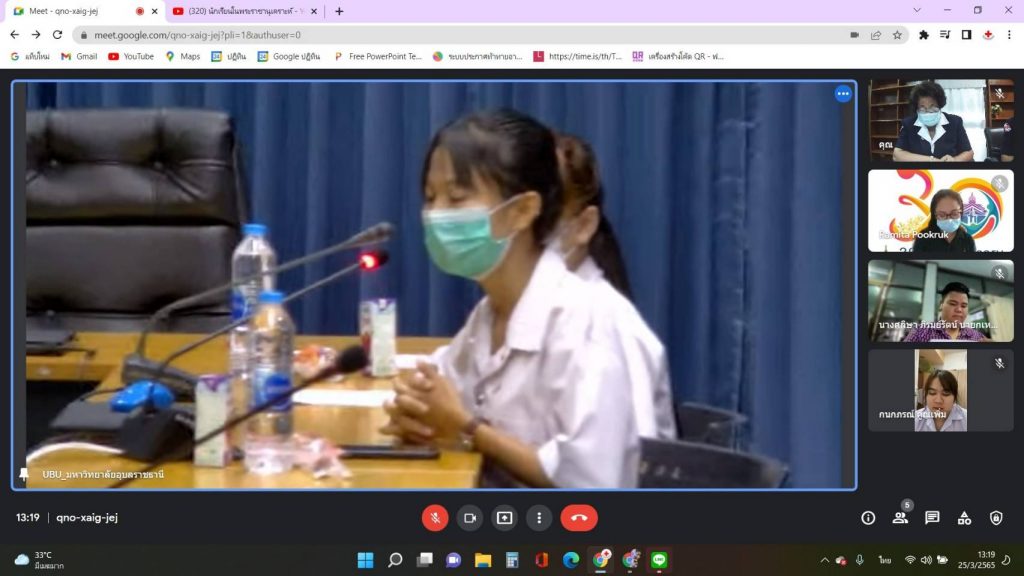
Task: Show hidden system tray icons
Action: tap(825, 560)
